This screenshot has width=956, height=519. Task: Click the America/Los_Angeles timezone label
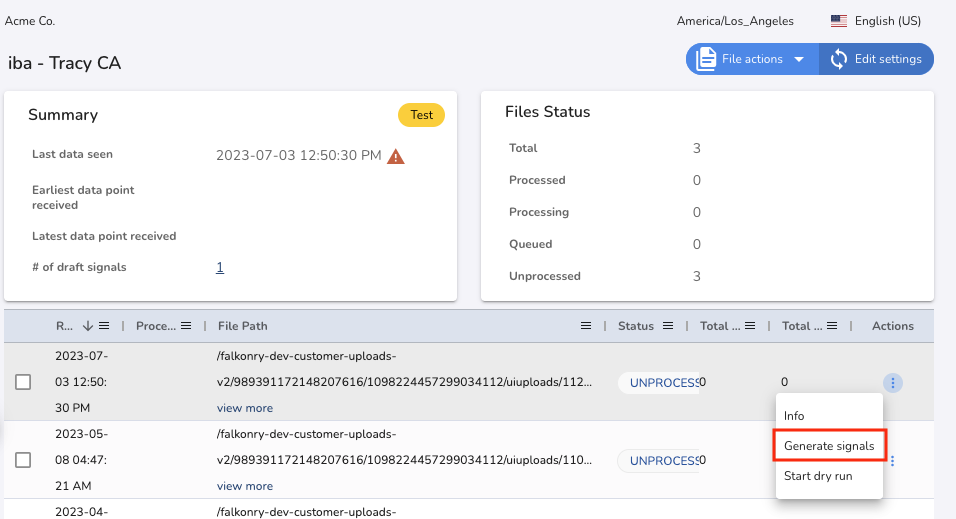pos(735,21)
